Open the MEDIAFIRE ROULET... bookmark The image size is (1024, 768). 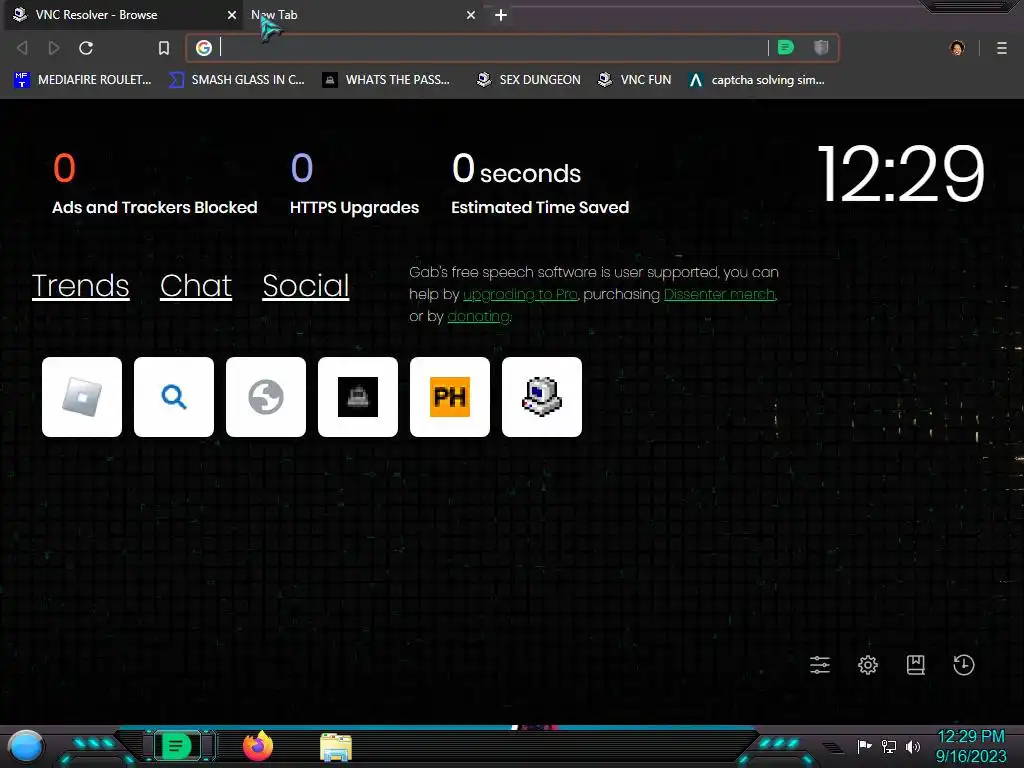(82, 80)
